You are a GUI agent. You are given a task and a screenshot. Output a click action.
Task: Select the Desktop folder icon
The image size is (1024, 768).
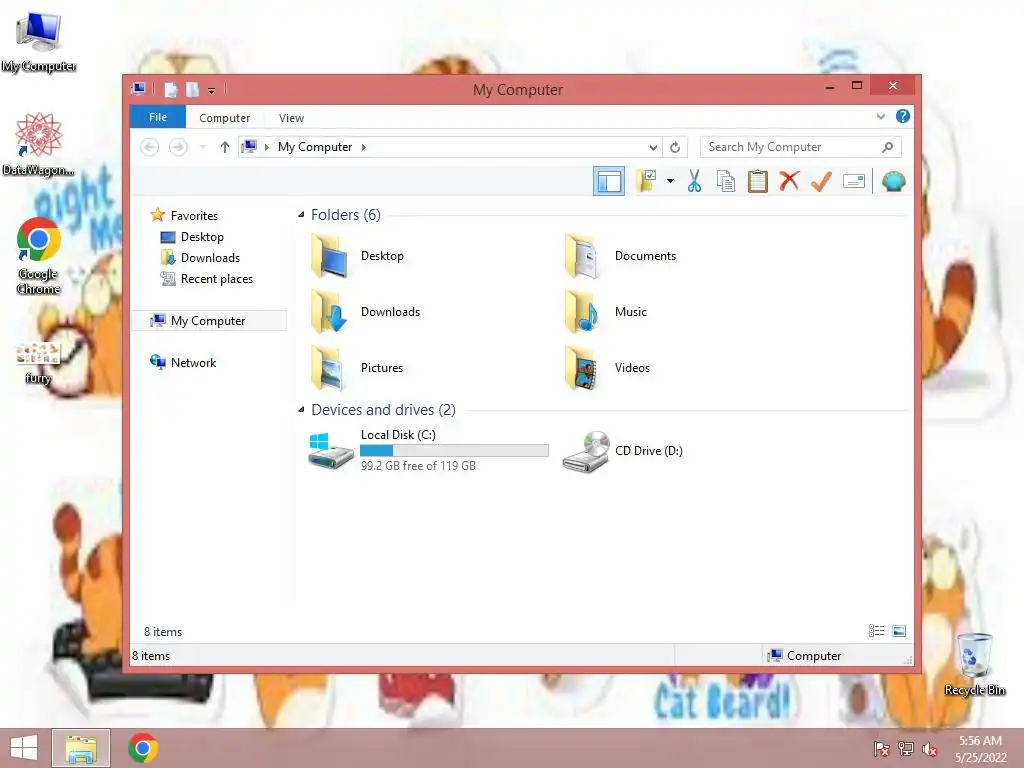pyautogui.click(x=329, y=256)
